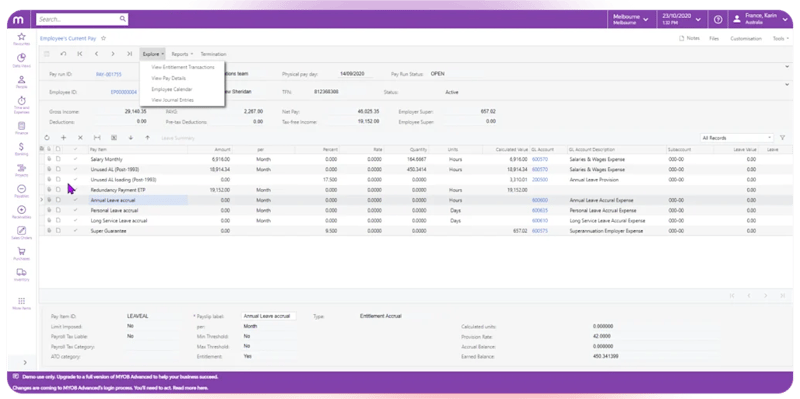Delete the selected pay item row

point(80,138)
